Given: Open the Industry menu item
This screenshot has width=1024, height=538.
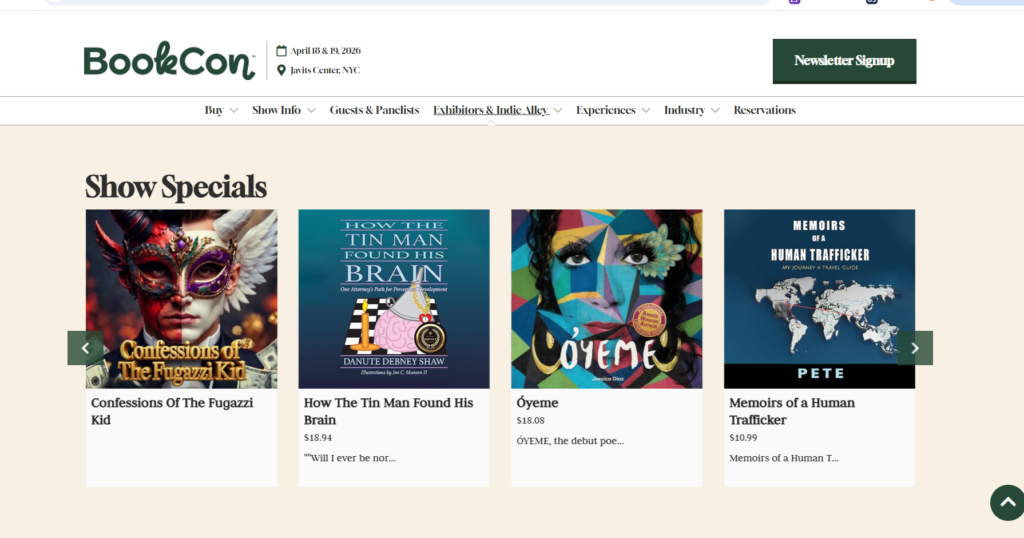Looking at the screenshot, I should 684,110.
